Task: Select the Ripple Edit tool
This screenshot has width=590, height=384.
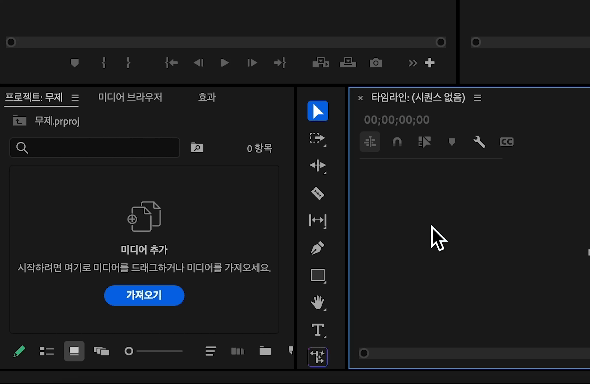Action: click(318, 166)
